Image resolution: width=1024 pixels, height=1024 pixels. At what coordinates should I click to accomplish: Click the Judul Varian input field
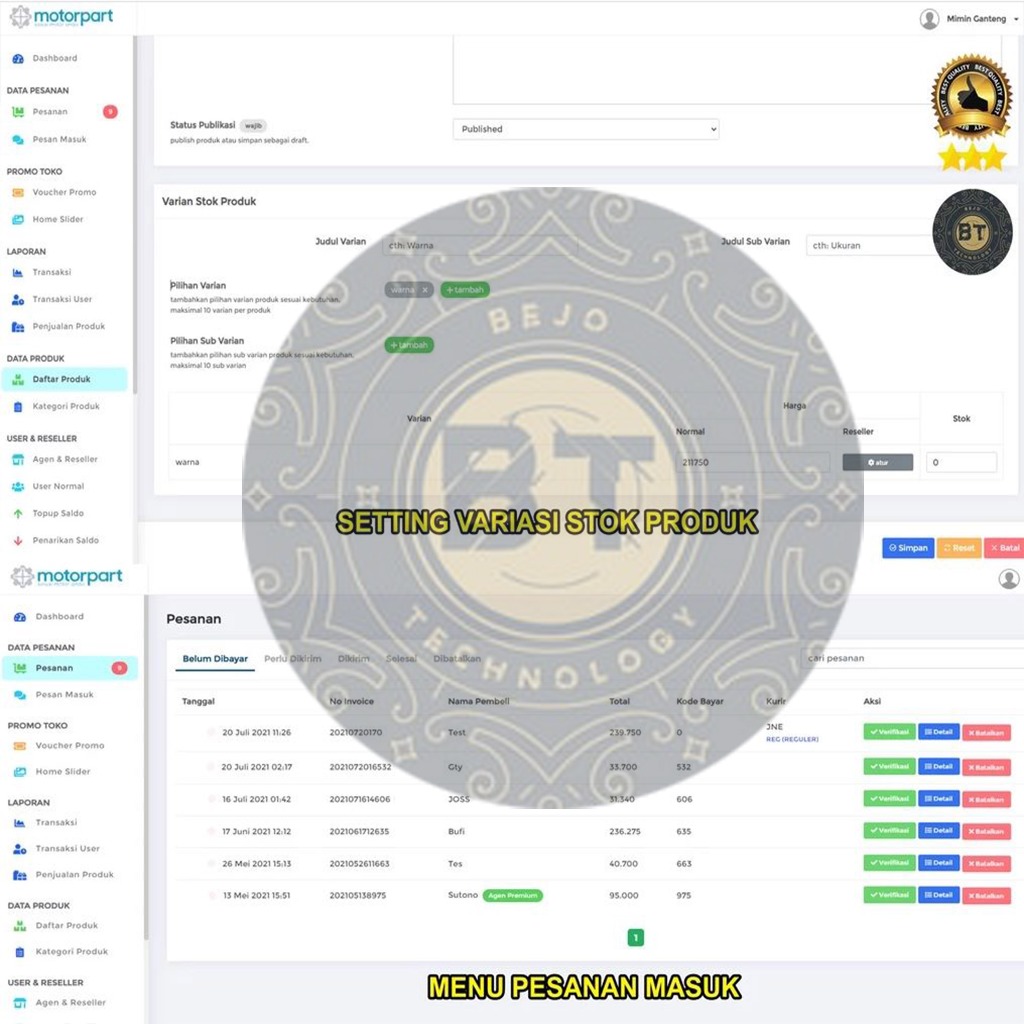pos(480,246)
